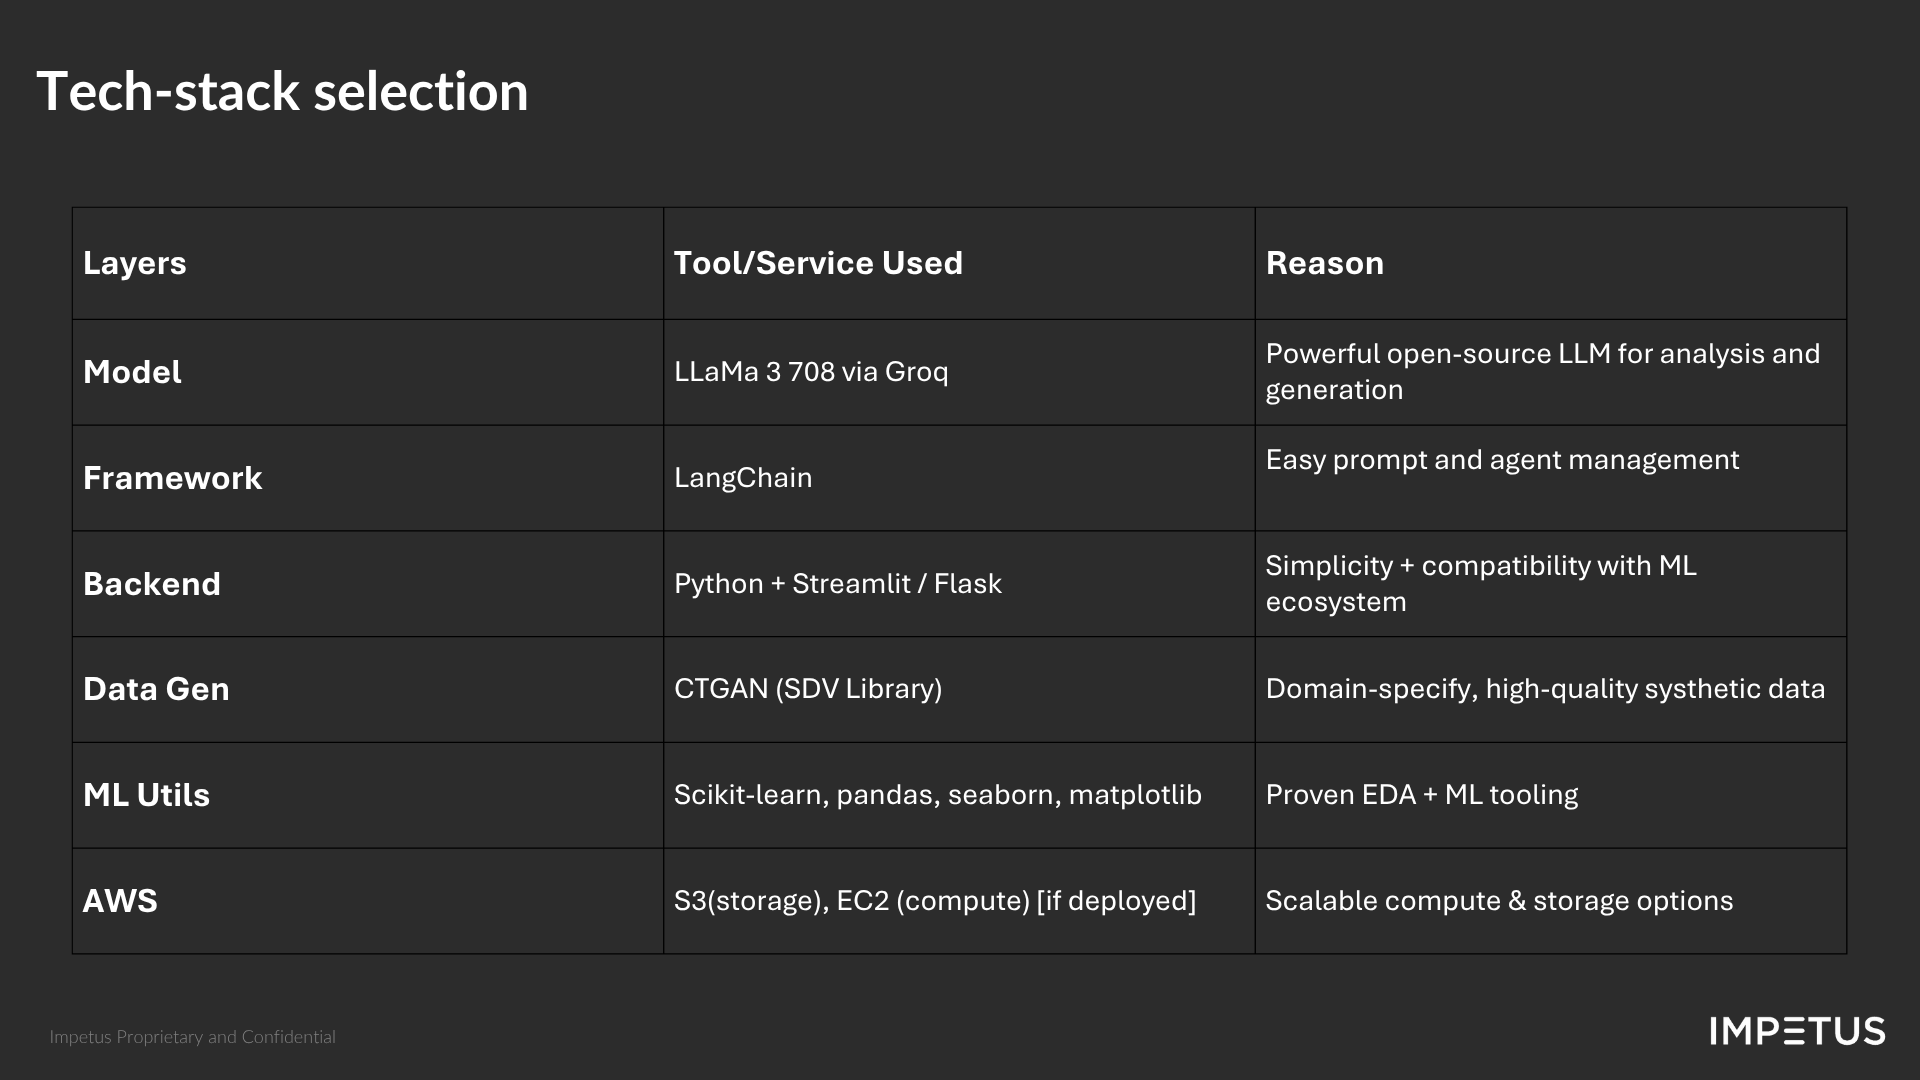Click the 'Easy prompt and agent management' text

coord(1502,460)
